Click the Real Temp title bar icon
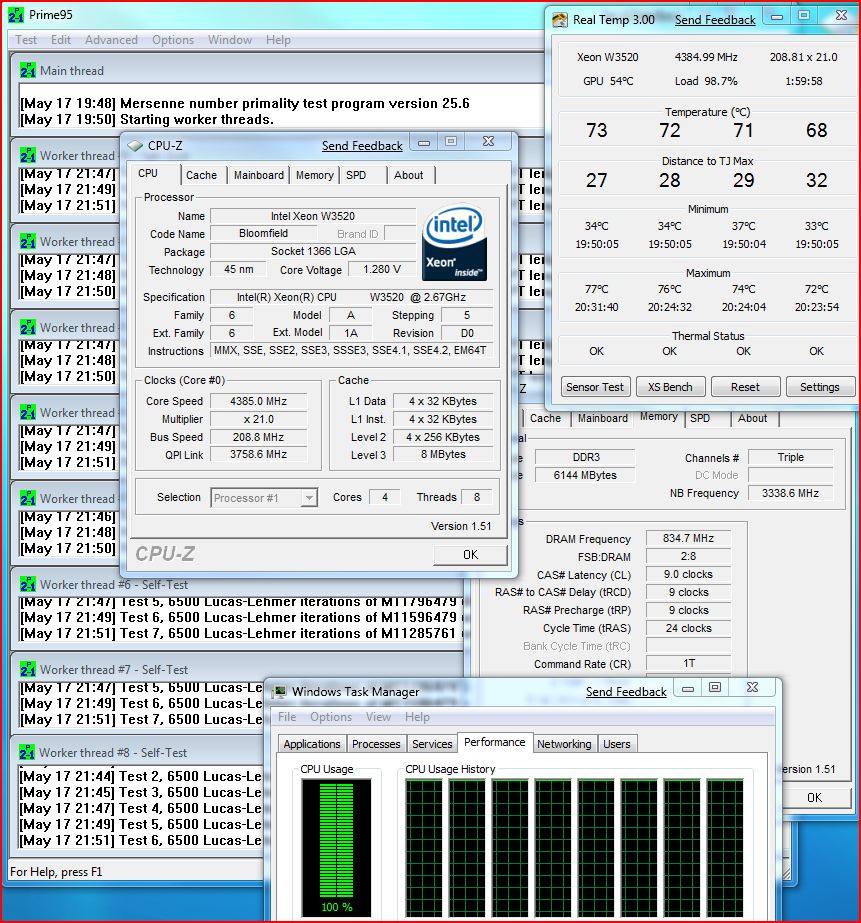861x923 pixels. pyautogui.click(x=559, y=20)
